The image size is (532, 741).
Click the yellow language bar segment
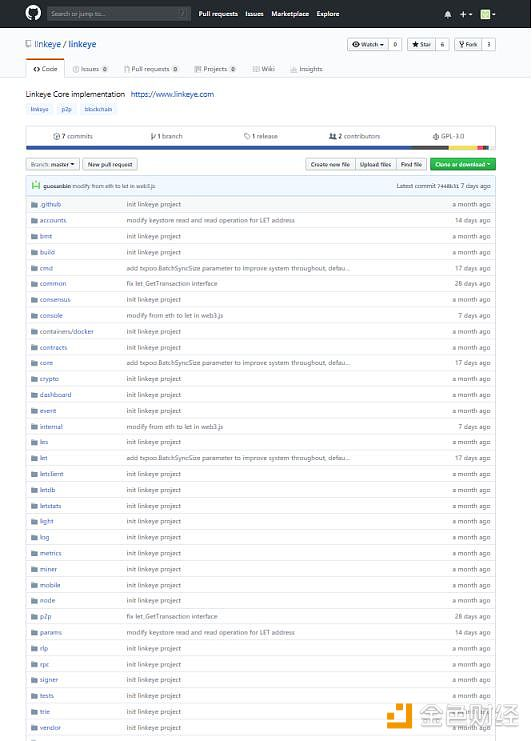click(x=463, y=148)
